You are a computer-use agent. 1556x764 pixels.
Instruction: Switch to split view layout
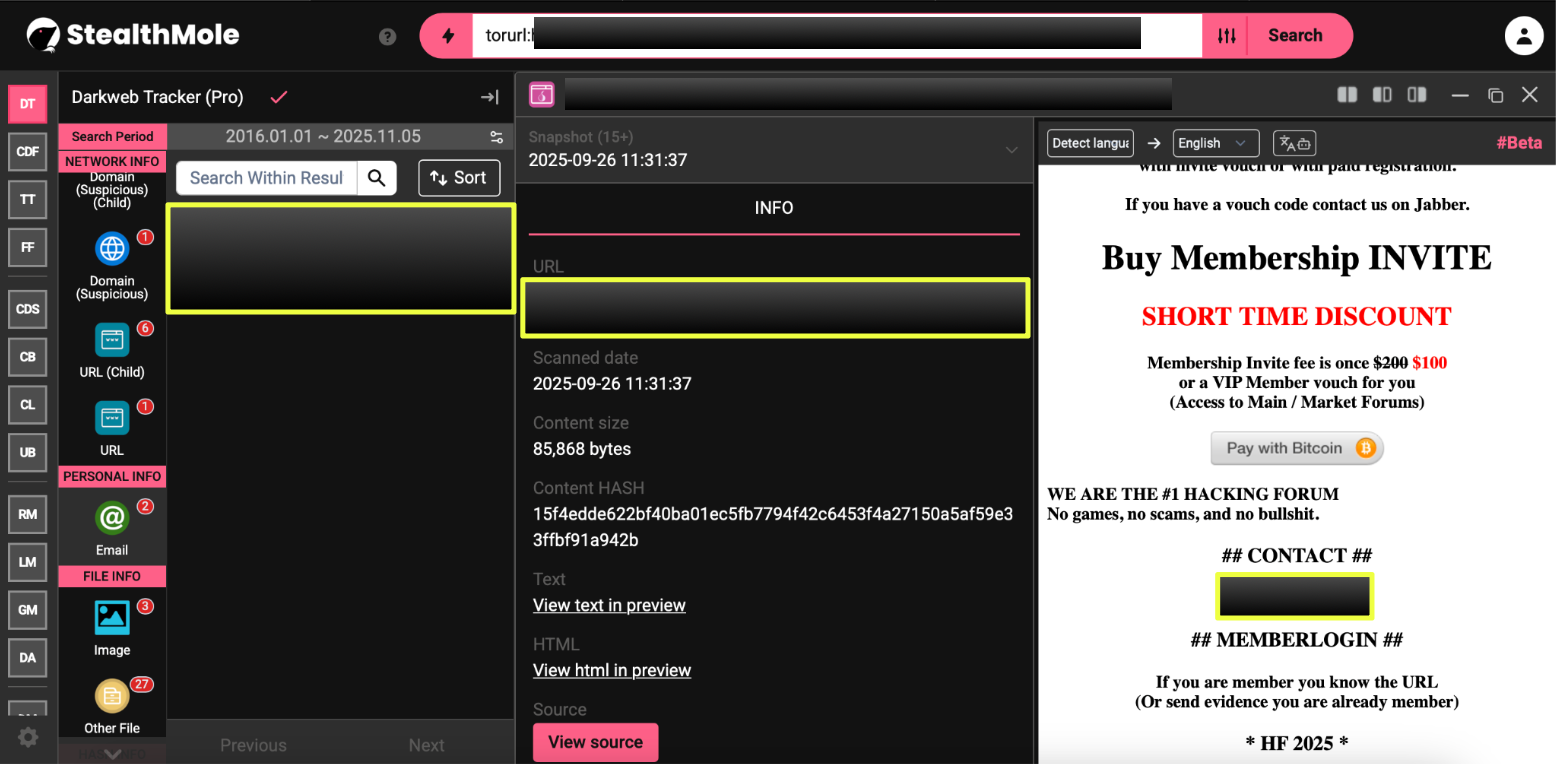click(1347, 95)
